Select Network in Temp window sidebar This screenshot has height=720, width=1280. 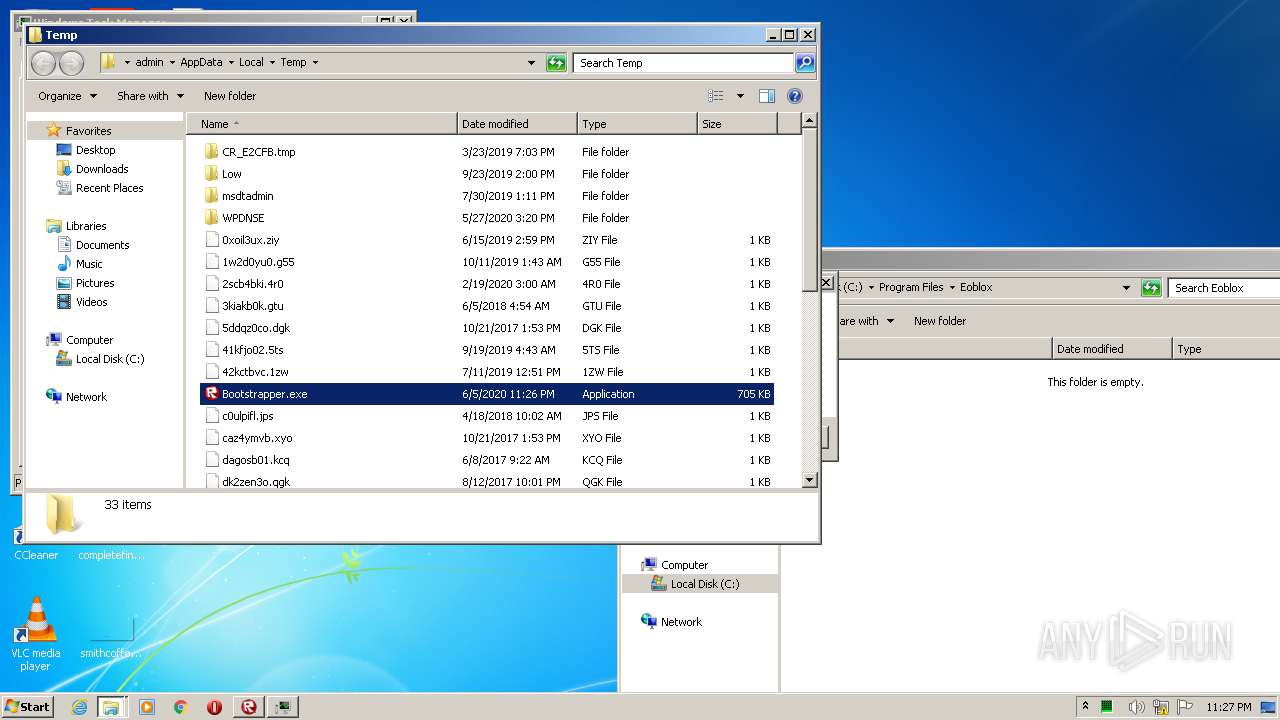coord(86,397)
